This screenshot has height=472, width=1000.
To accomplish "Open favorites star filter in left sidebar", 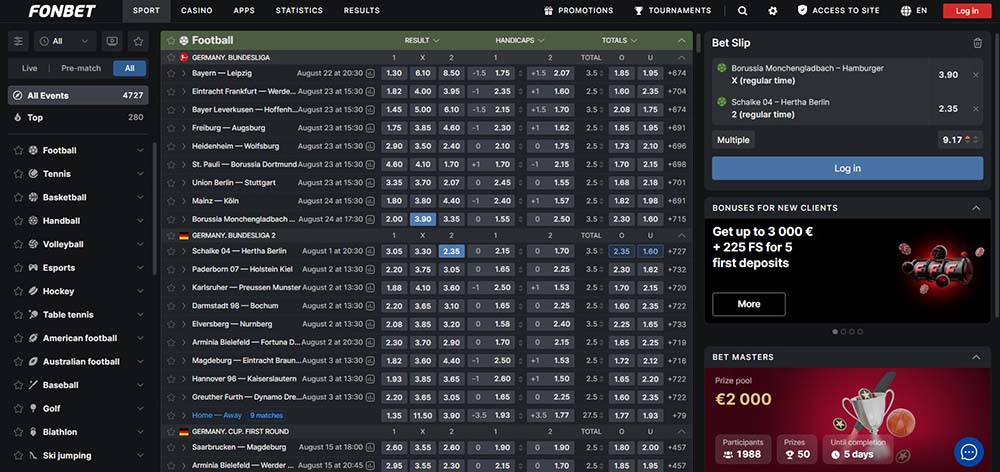I will 138,41.
